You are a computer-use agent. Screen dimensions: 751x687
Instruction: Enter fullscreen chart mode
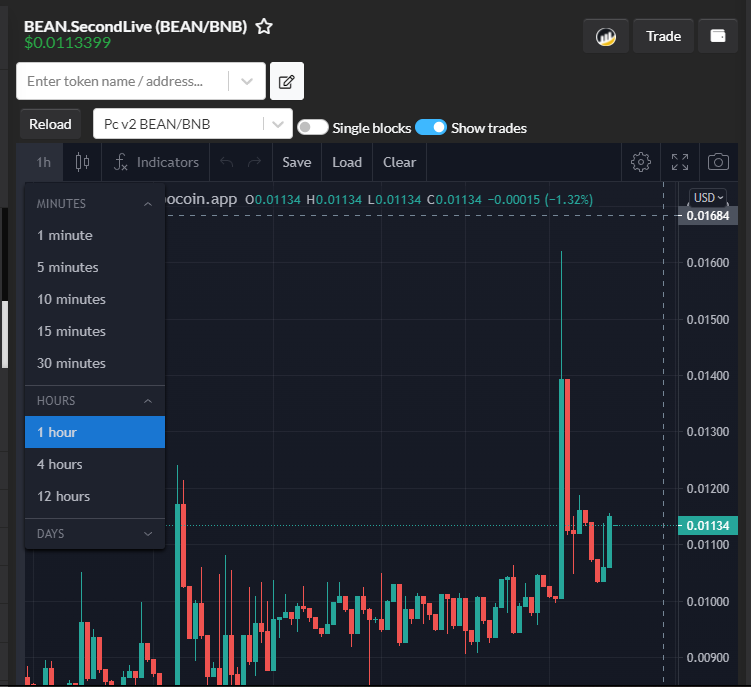(x=680, y=162)
